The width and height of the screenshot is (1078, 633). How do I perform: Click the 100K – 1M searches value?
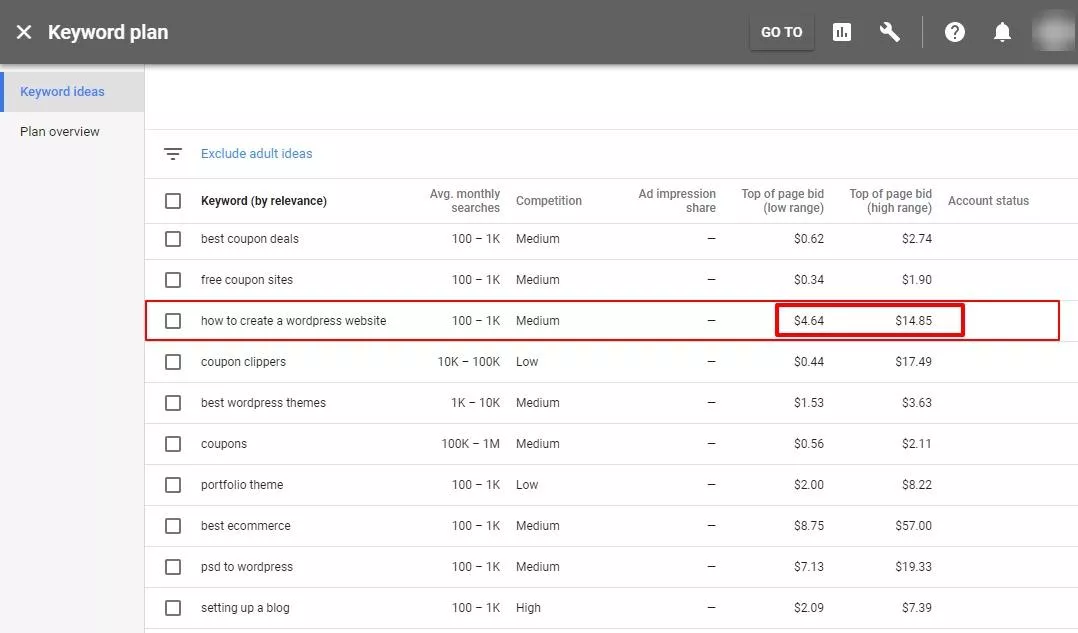[470, 444]
